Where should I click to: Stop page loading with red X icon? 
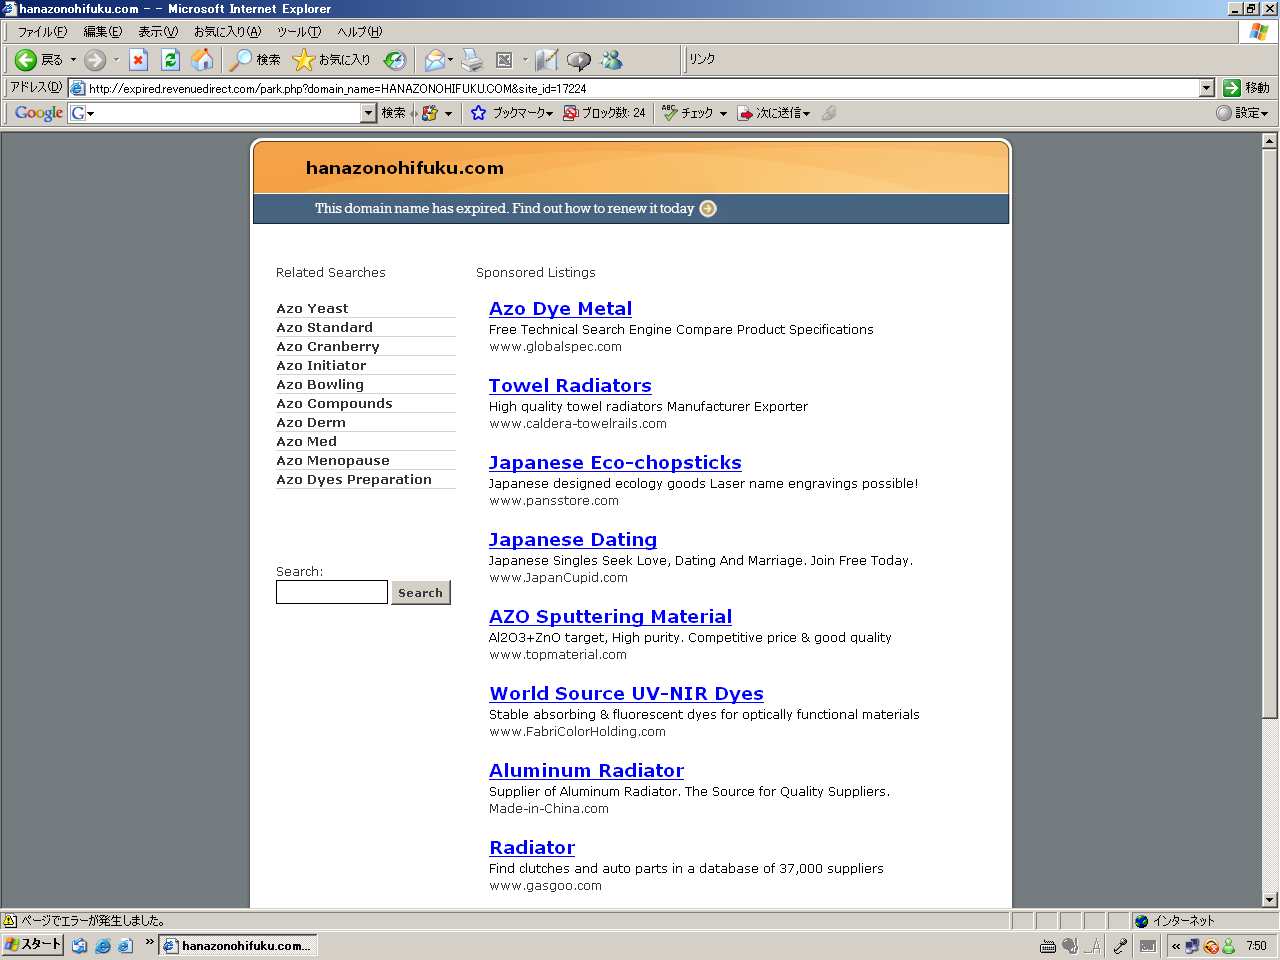(x=139, y=60)
